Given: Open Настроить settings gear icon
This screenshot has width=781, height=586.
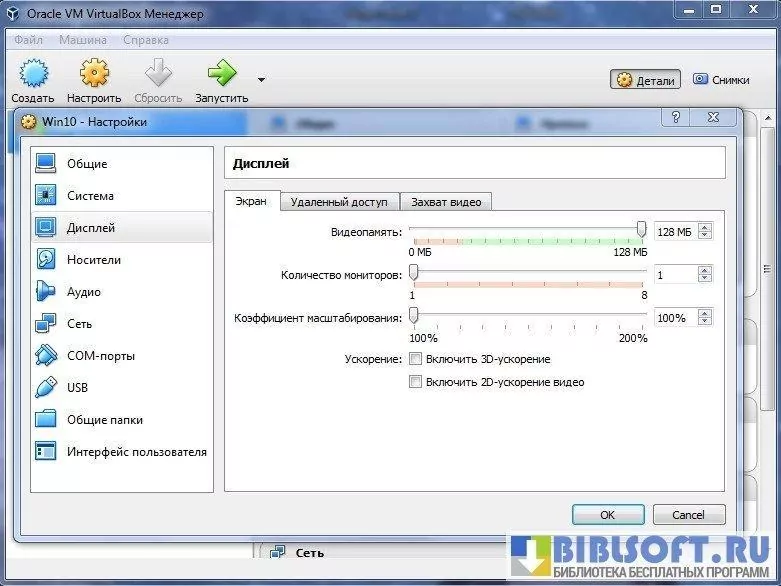Looking at the screenshot, I should pos(94,74).
